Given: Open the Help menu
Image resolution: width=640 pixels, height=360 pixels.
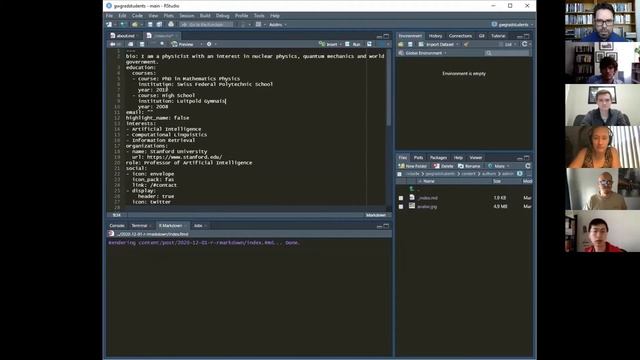Looking at the screenshot, I should pyautogui.click(x=275, y=16).
